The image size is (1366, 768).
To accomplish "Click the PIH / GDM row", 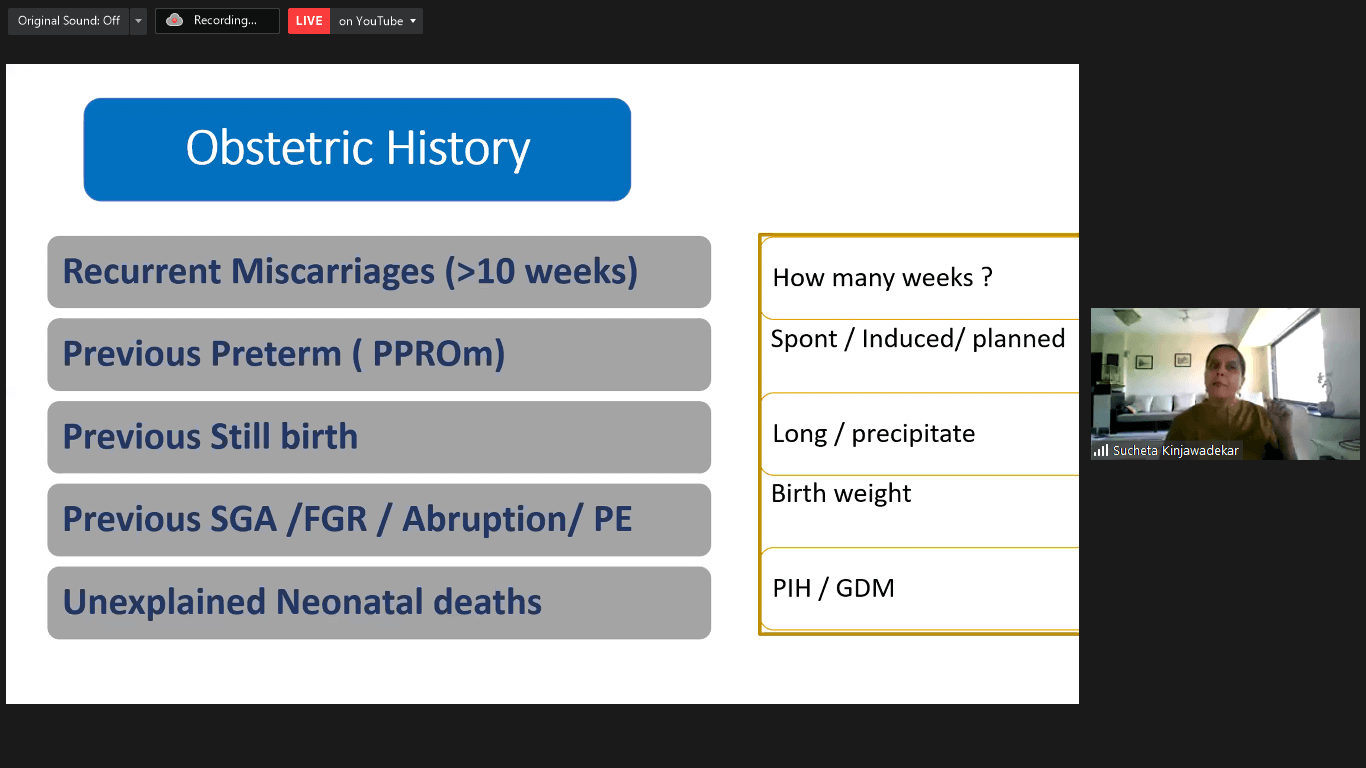I will pyautogui.click(x=919, y=588).
